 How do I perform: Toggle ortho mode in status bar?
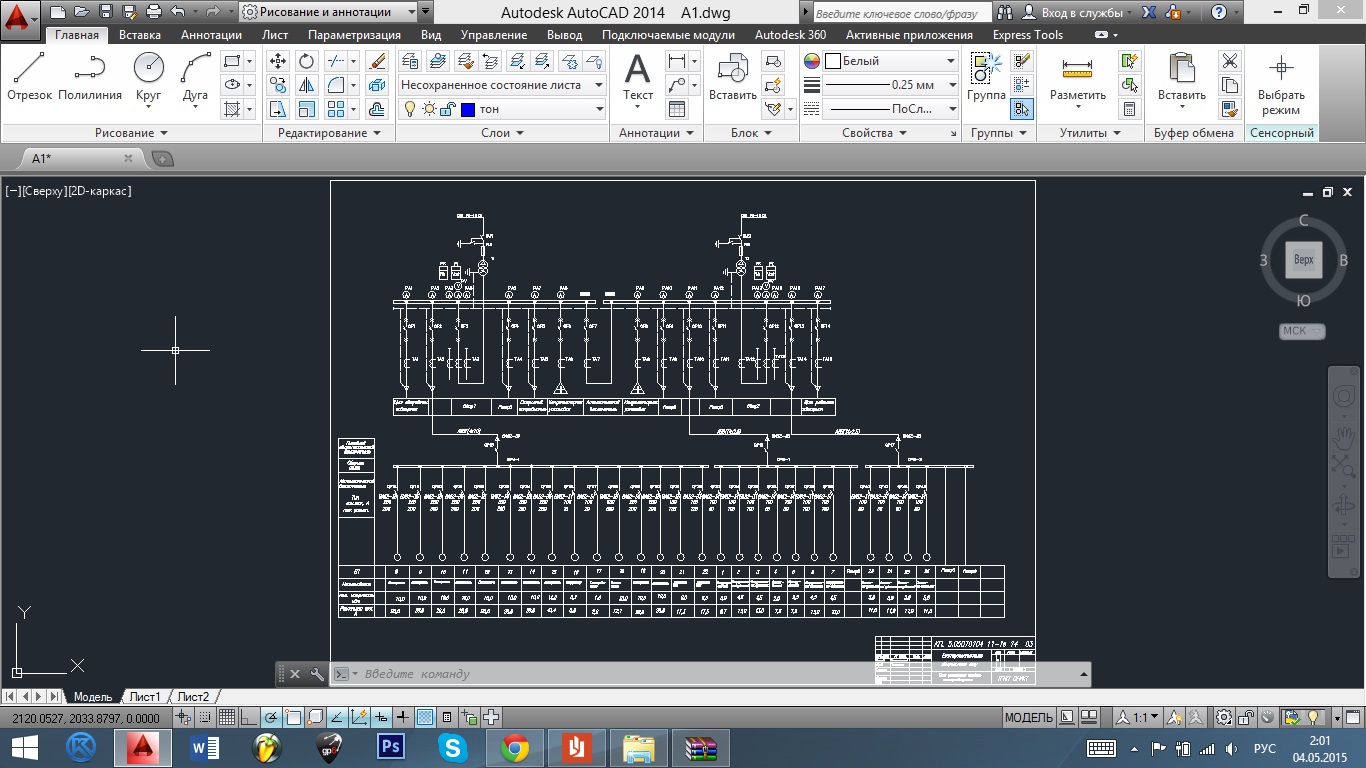point(249,717)
